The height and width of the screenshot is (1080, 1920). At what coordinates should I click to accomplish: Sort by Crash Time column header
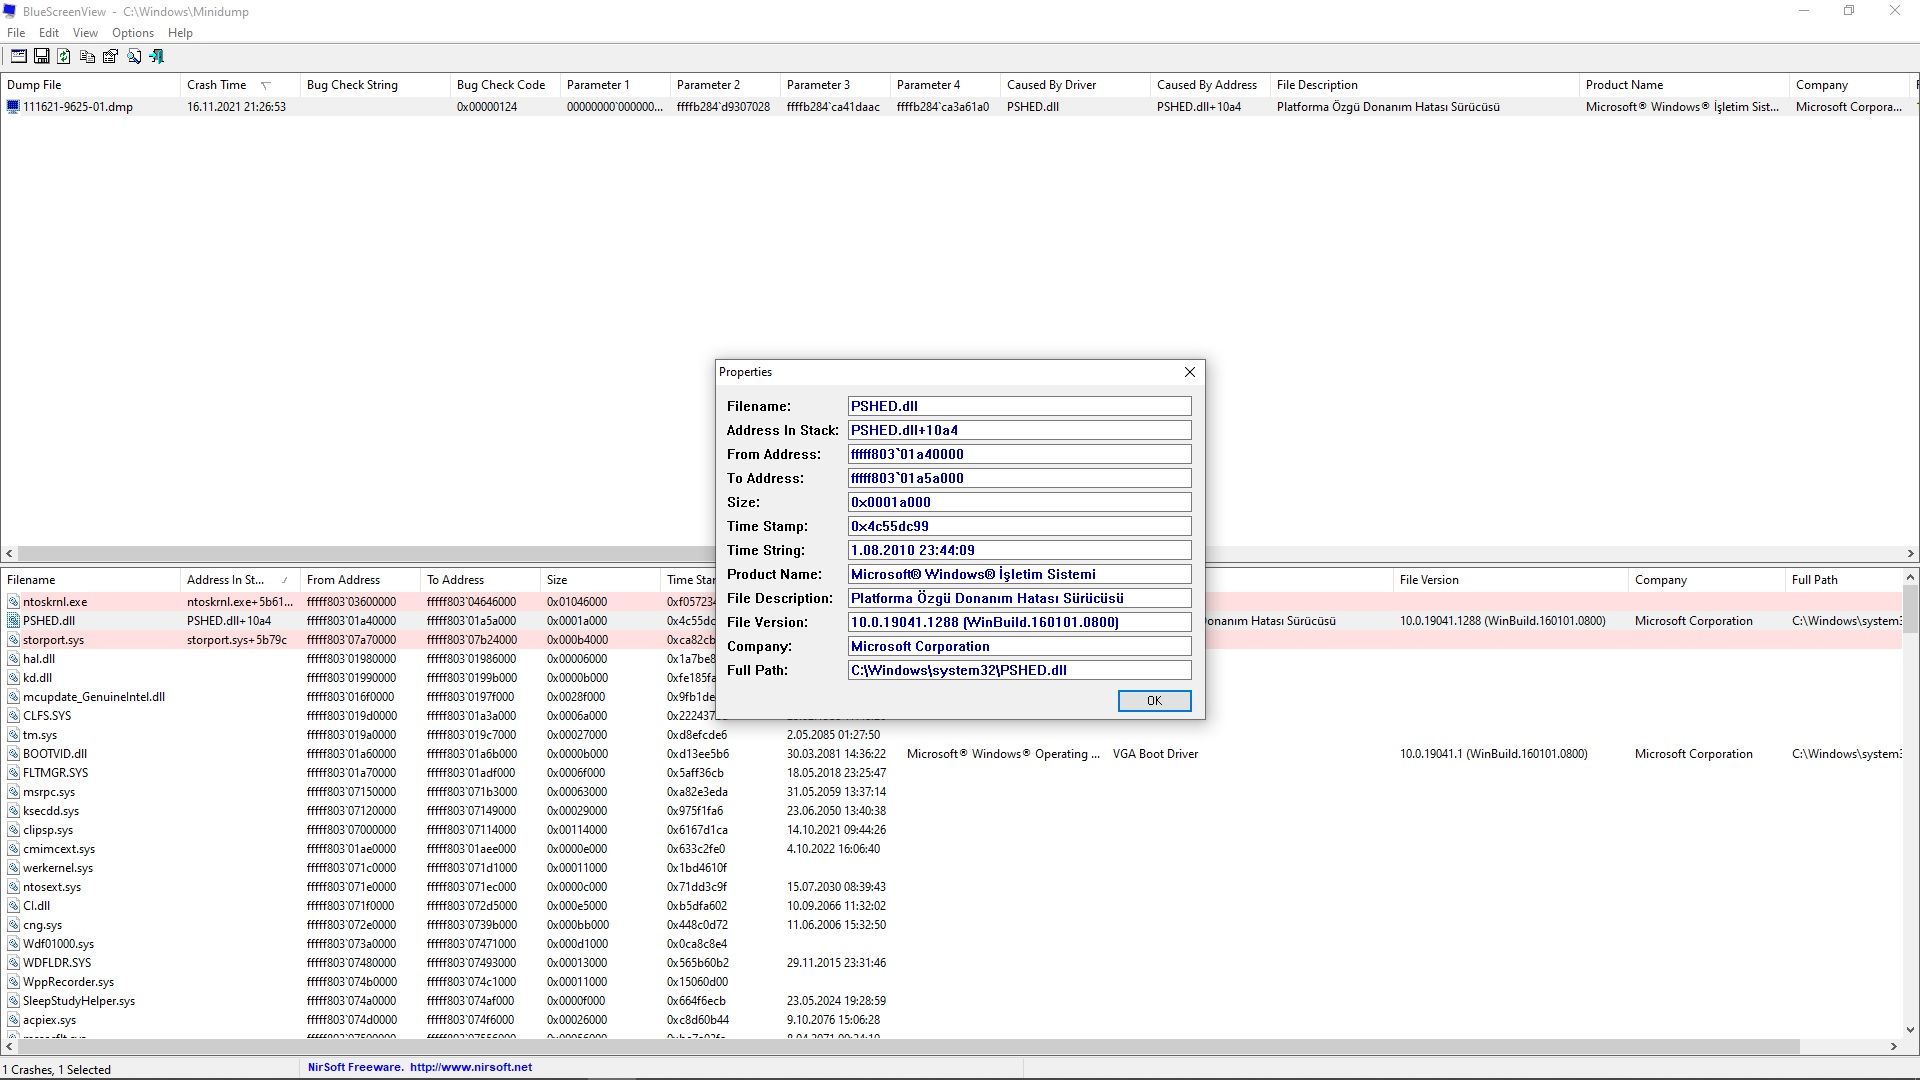[x=217, y=85]
